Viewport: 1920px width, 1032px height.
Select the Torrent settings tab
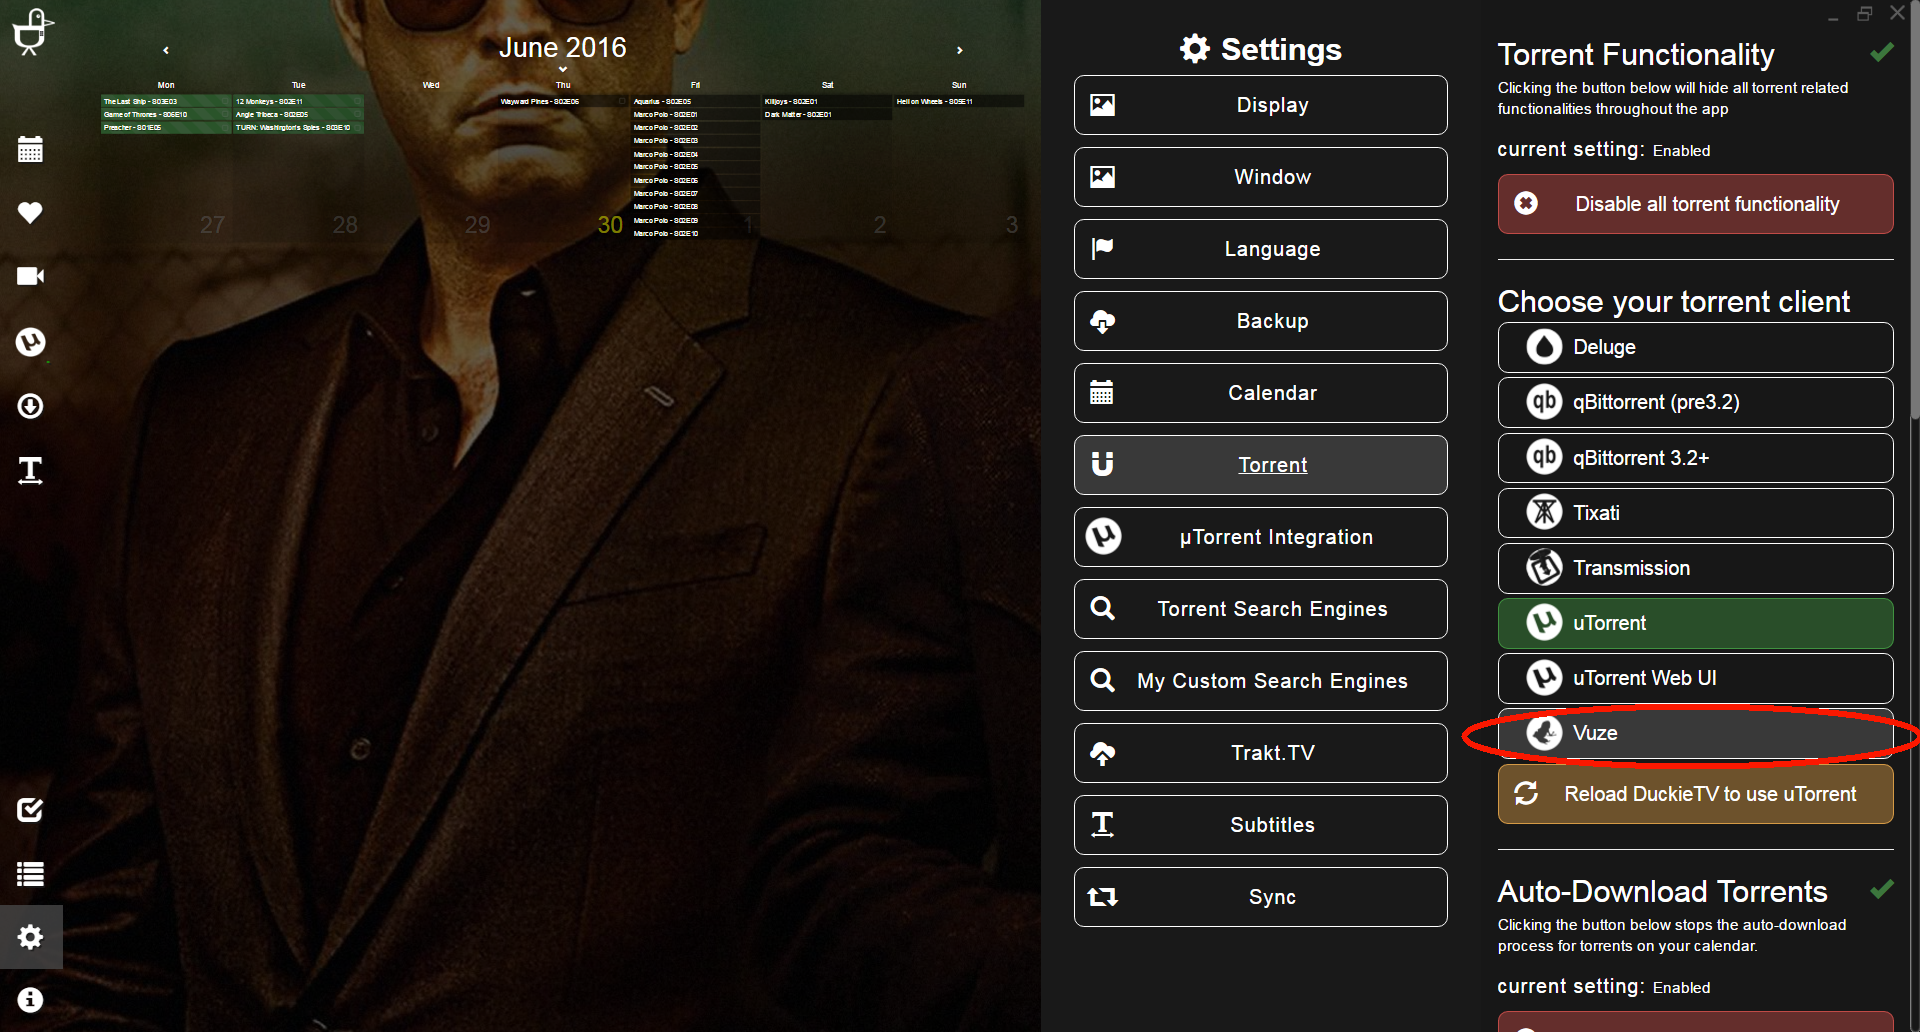point(1260,465)
